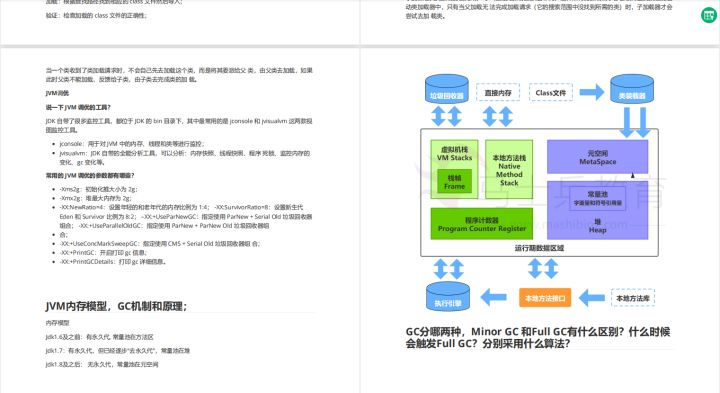Click the Class文件 dashed box
The width and height of the screenshot is (720, 393).
pos(551,92)
